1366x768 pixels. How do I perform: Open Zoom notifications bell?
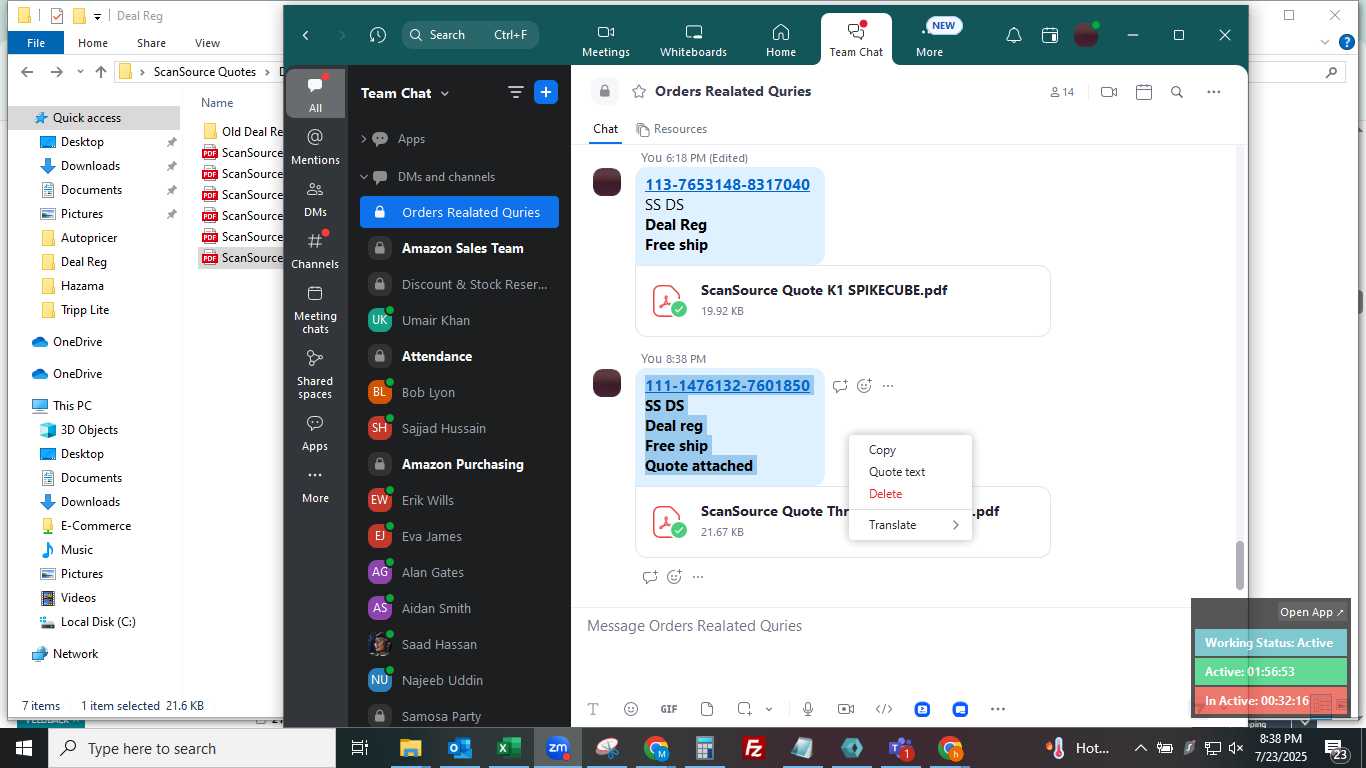coord(1013,35)
